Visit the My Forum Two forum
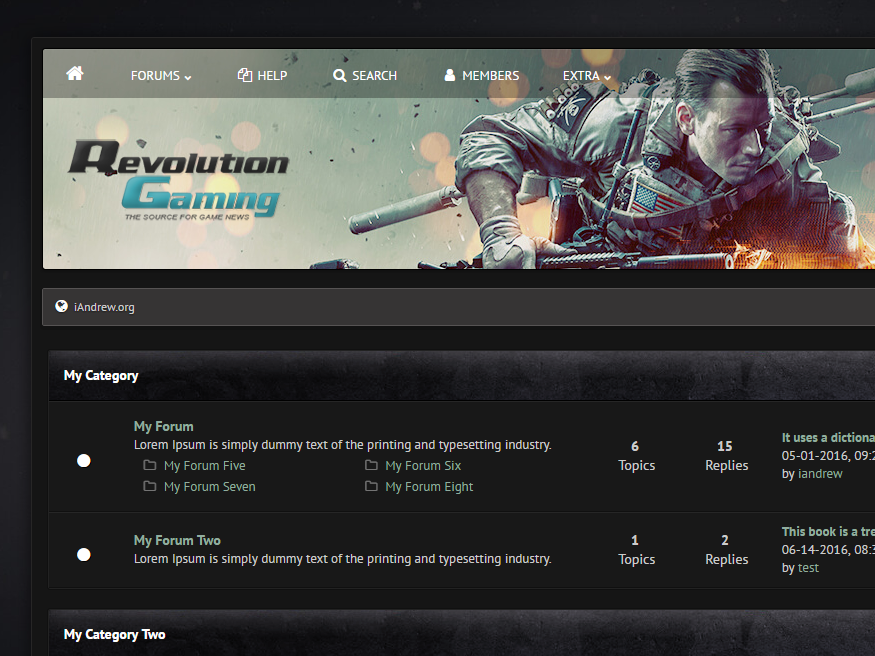Image resolution: width=875 pixels, height=656 pixels. 177,539
